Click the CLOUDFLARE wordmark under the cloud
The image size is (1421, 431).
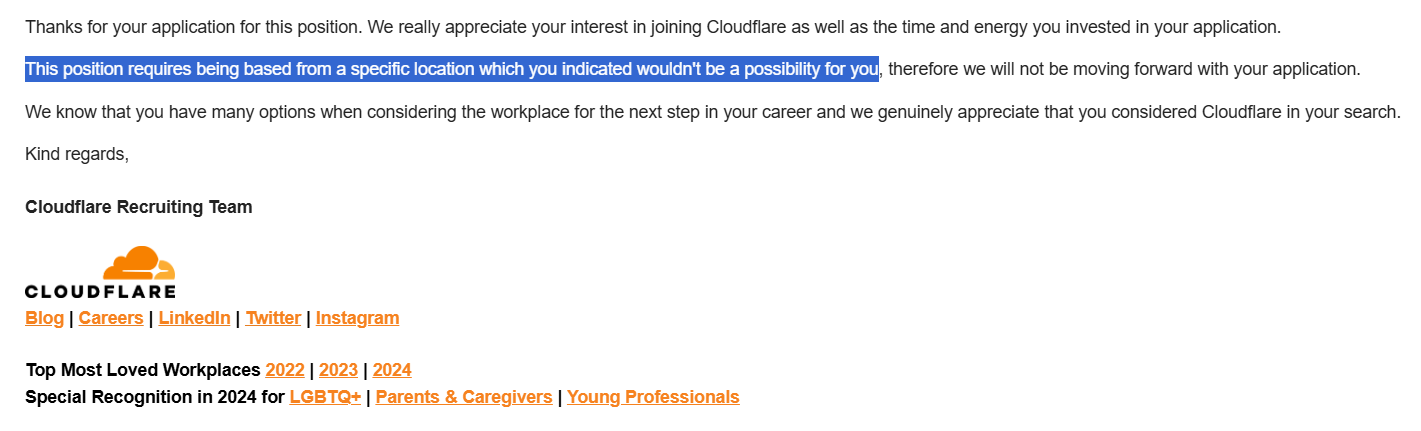pyautogui.click(x=100, y=291)
